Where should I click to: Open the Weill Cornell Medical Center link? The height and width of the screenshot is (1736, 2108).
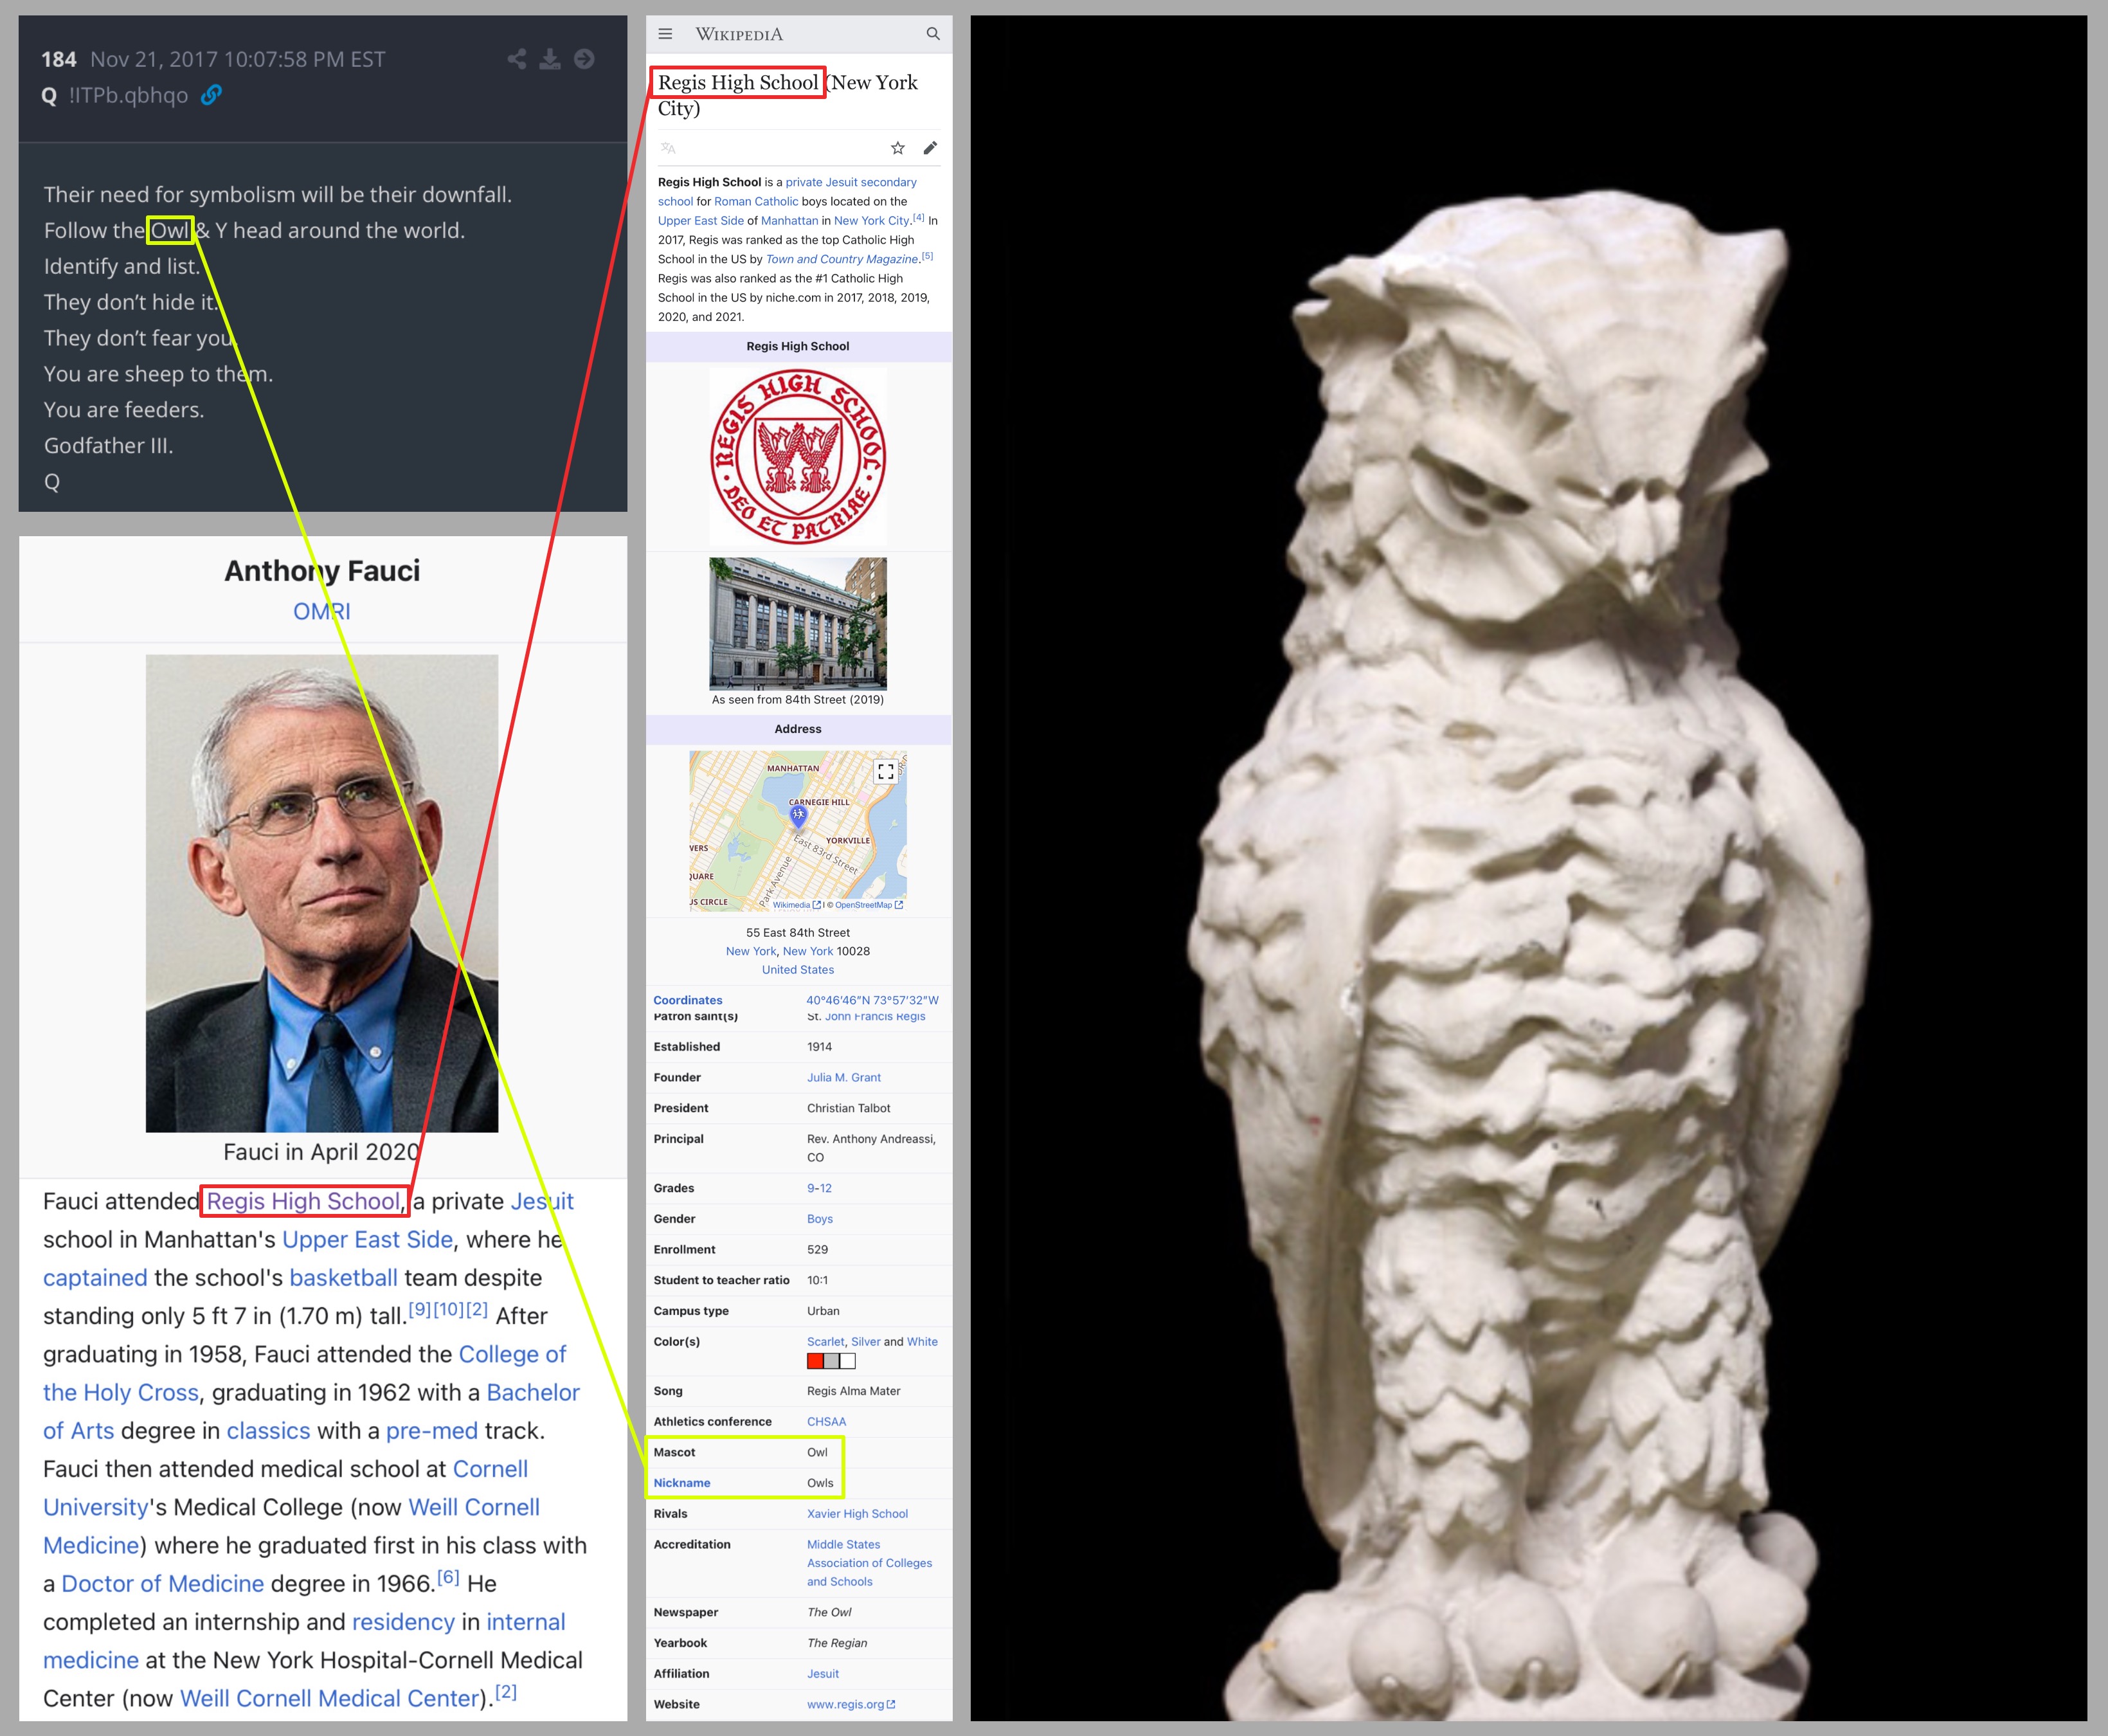pyautogui.click(x=329, y=1698)
